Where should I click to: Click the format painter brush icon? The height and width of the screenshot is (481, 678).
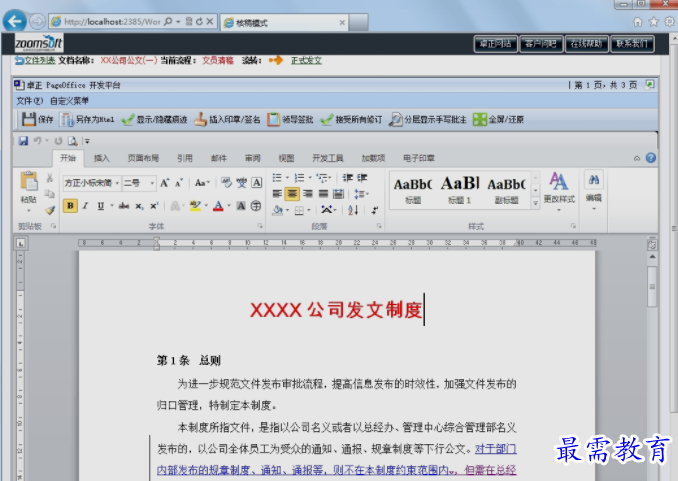click(50, 210)
